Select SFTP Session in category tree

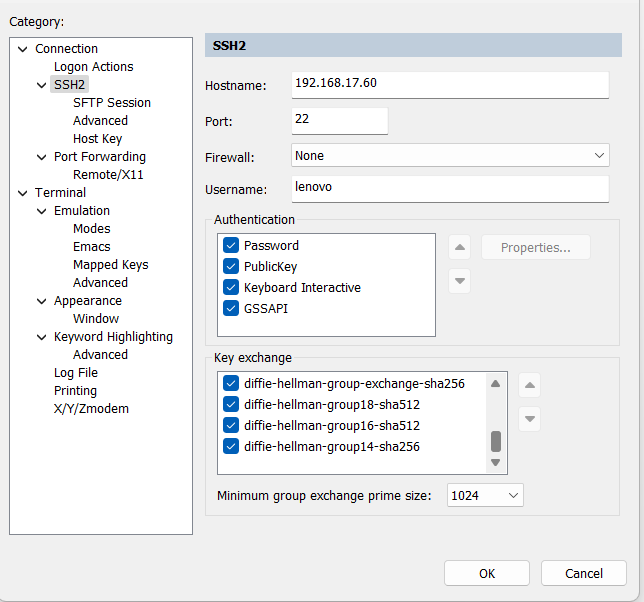pos(112,103)
